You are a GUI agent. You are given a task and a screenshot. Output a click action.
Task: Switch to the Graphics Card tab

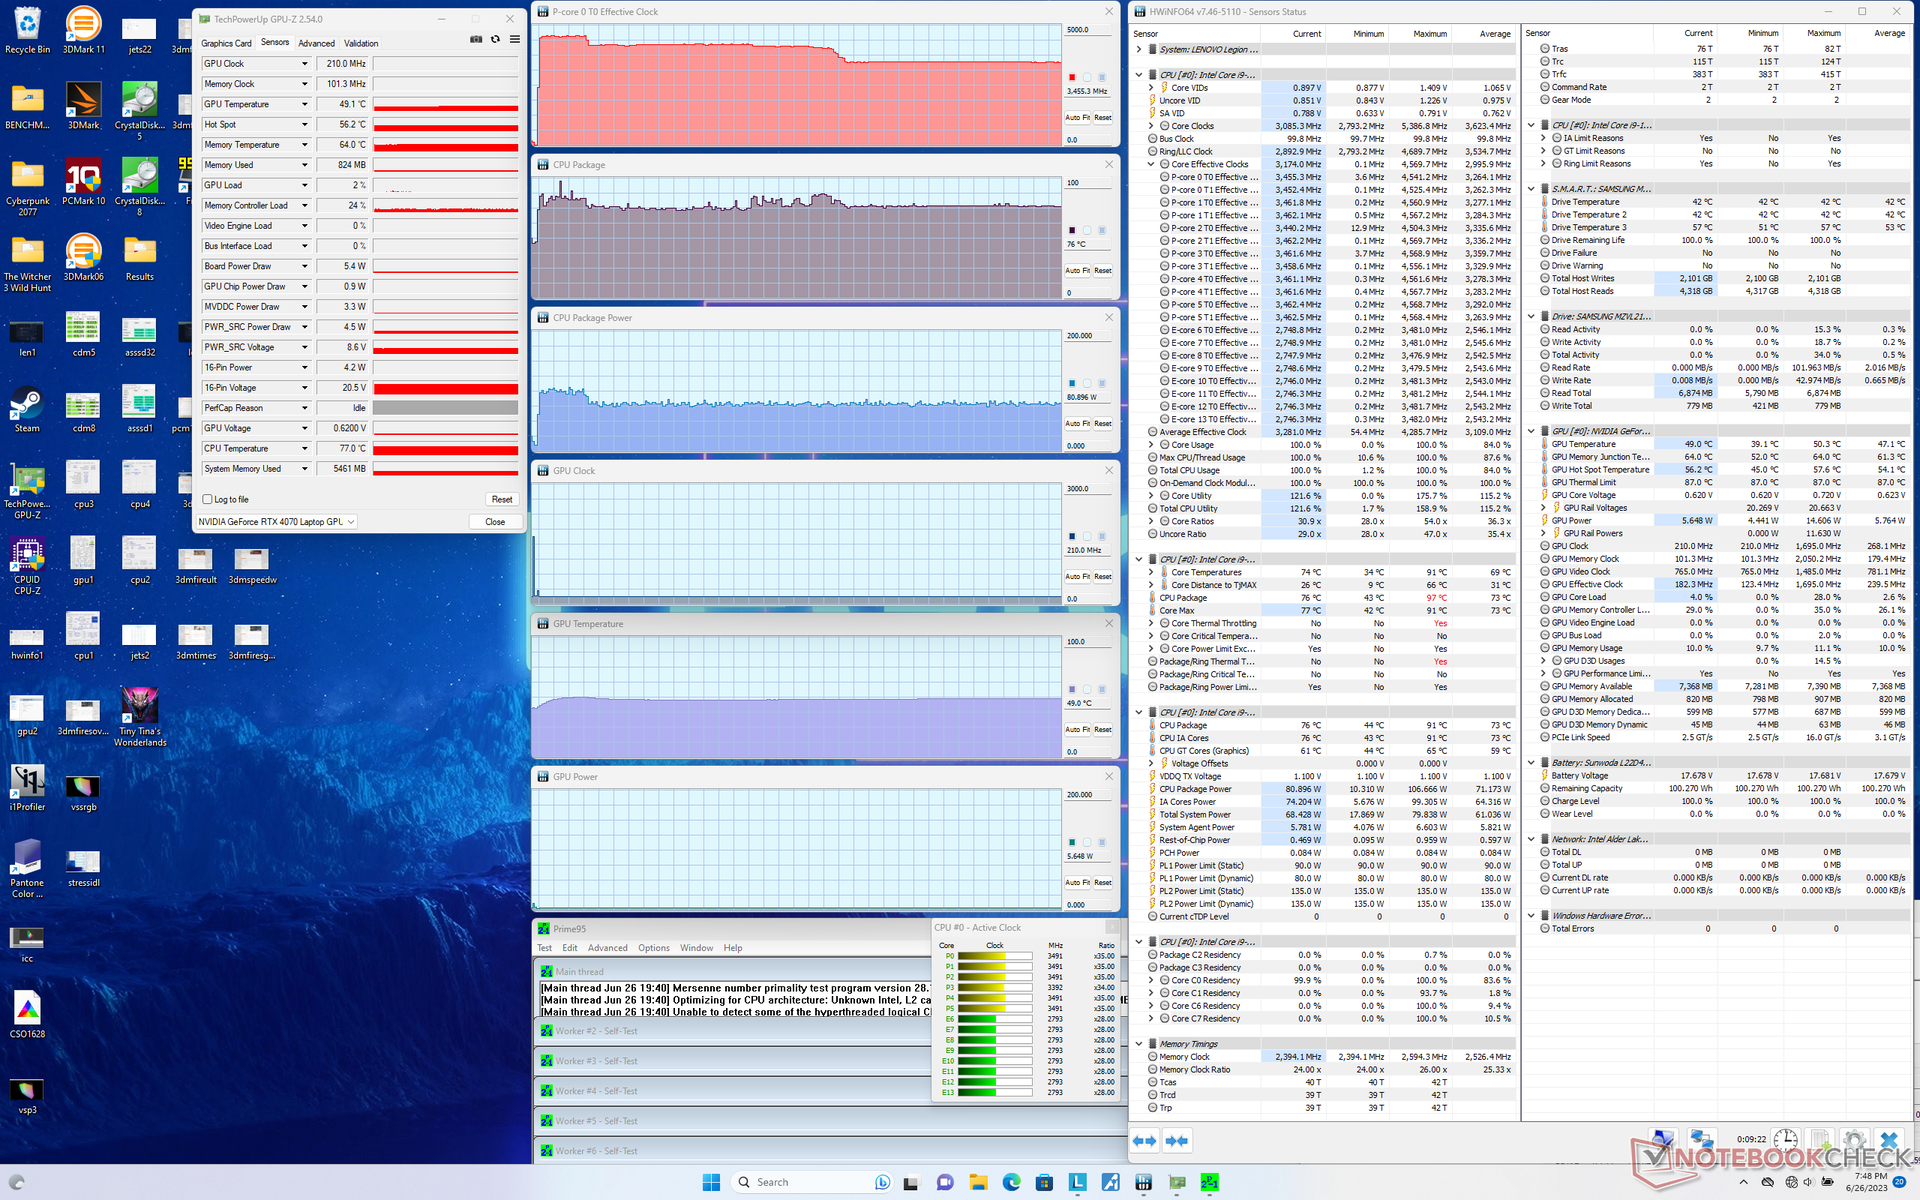click(226, 43)
